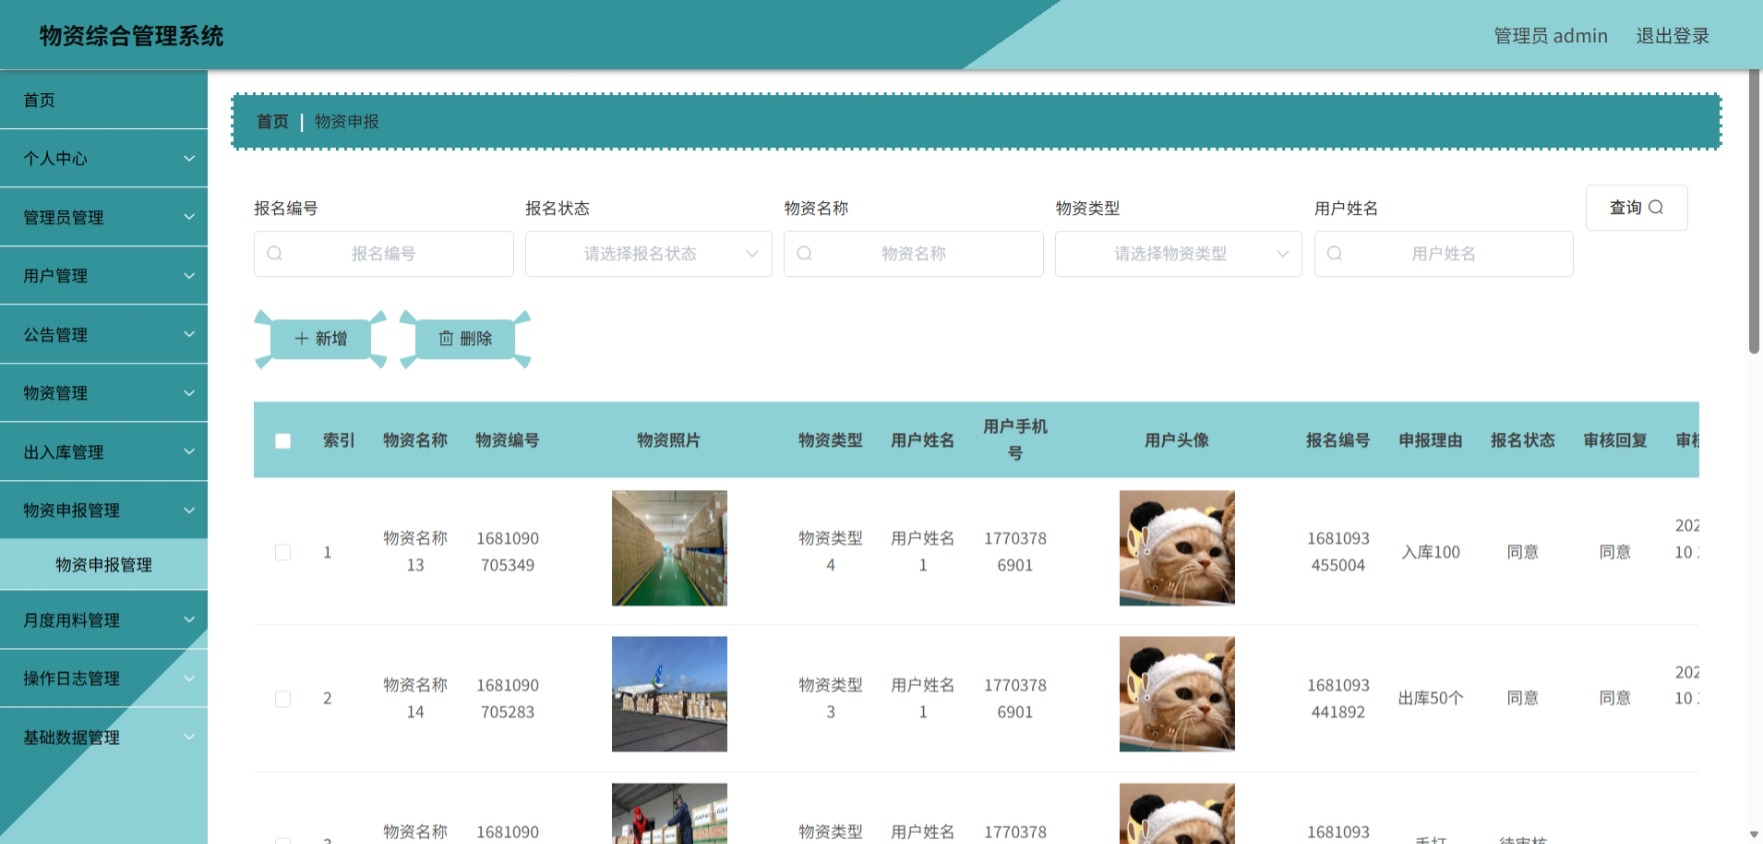This screenshot has width=1763, height=844.
Task: Focus the 用户姓名 input field
Action: [x=1443, y=254]
